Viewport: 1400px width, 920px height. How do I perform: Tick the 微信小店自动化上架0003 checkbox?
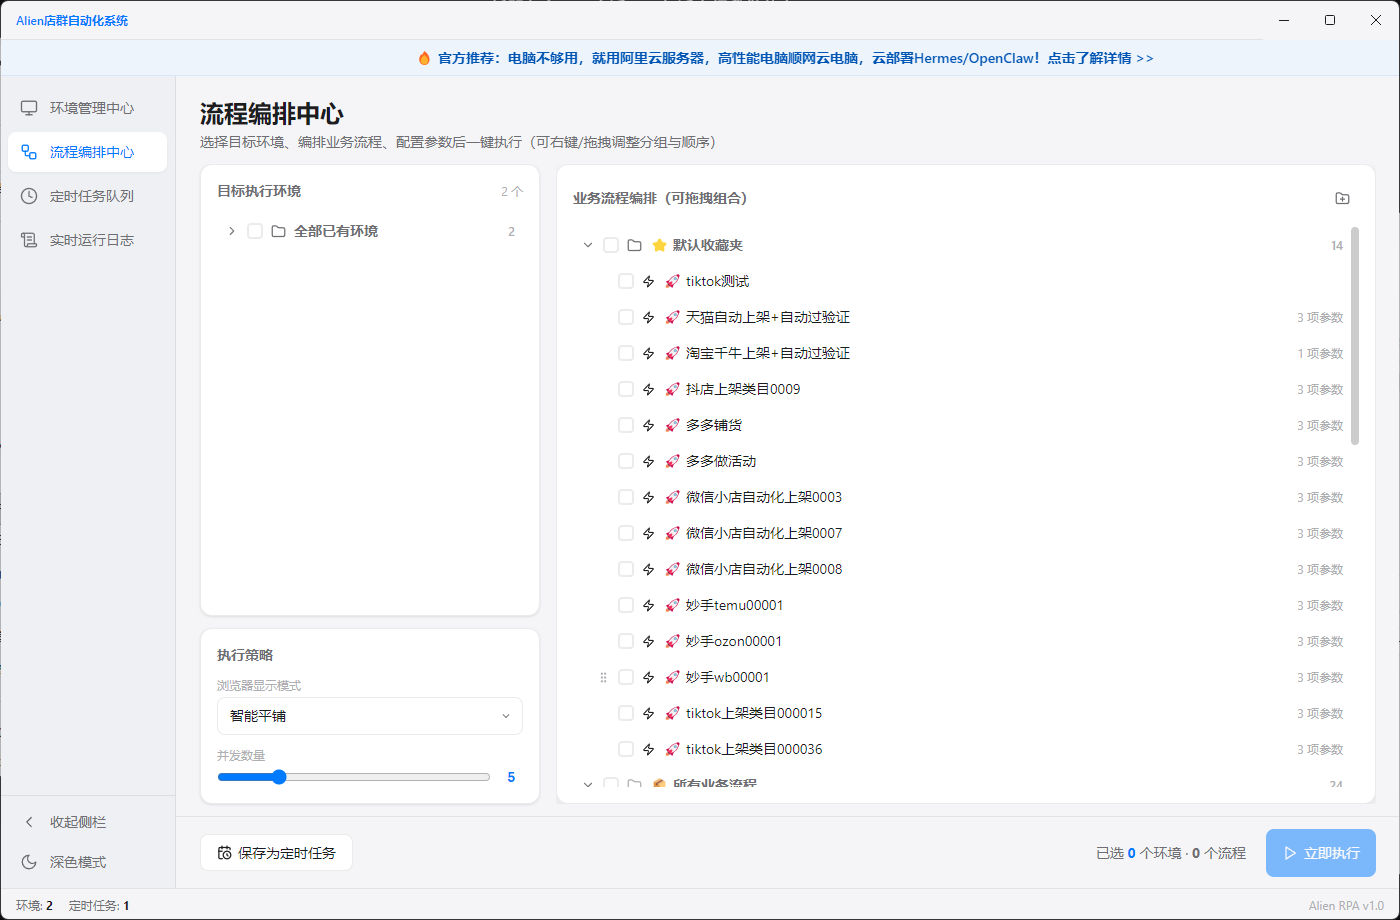tap(626, 497)
